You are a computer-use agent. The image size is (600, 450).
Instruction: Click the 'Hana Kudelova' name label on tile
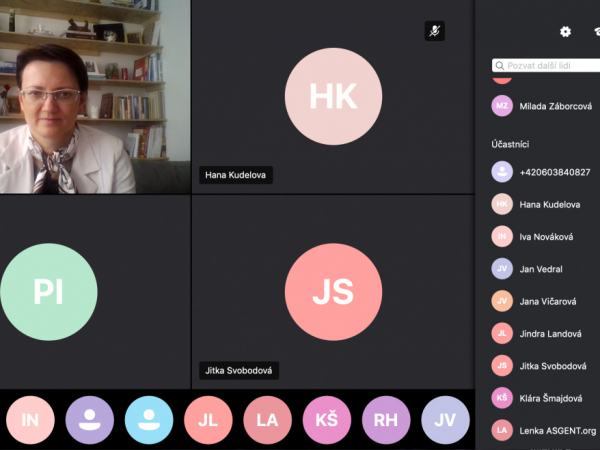tap(236, 175)
